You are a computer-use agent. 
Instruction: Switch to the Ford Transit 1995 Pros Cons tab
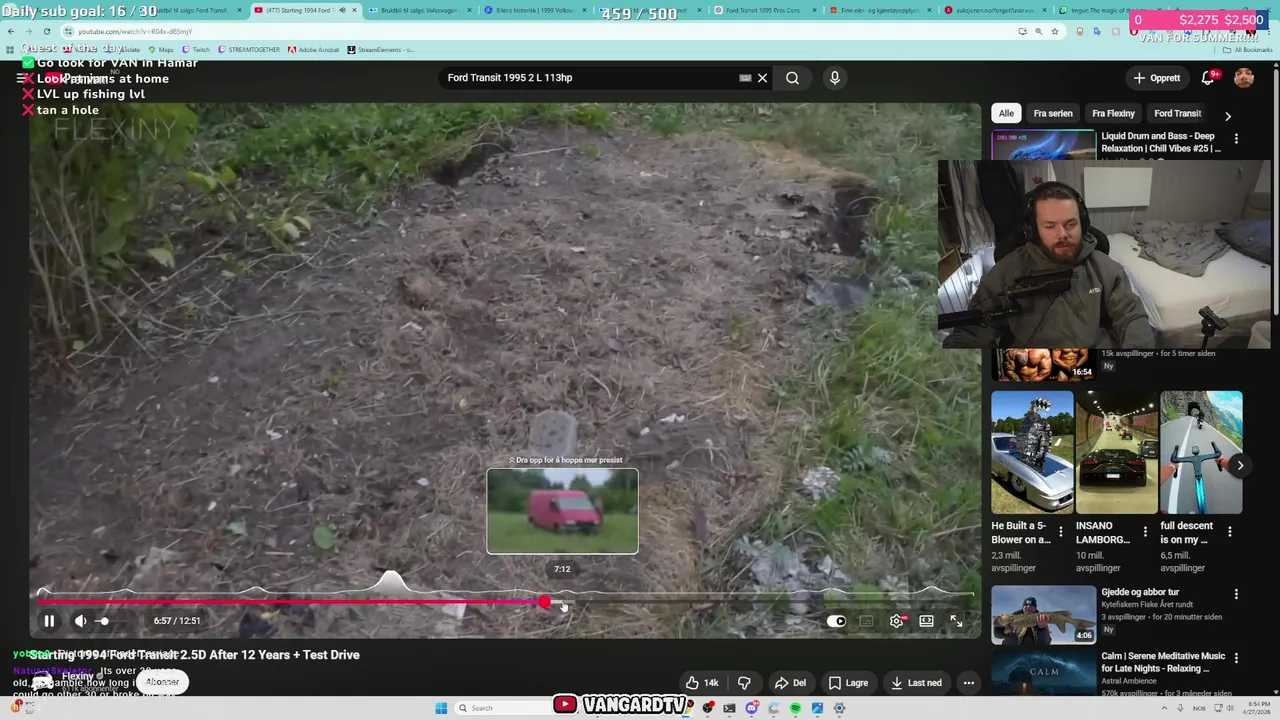tap(765, 10)
